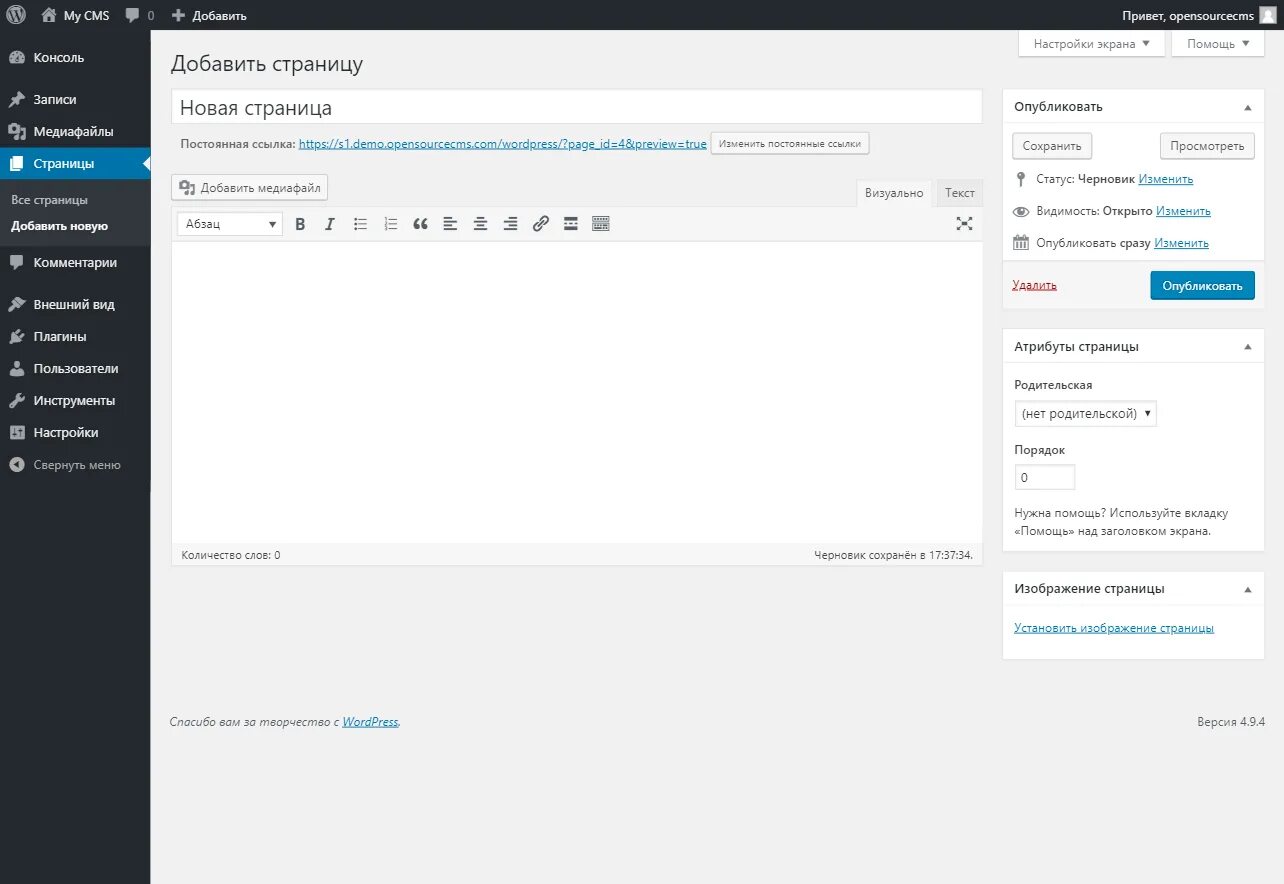Switch to the Визуально editor tab
This screenshot has width=1284, height=884.
(x=894, y=193)
